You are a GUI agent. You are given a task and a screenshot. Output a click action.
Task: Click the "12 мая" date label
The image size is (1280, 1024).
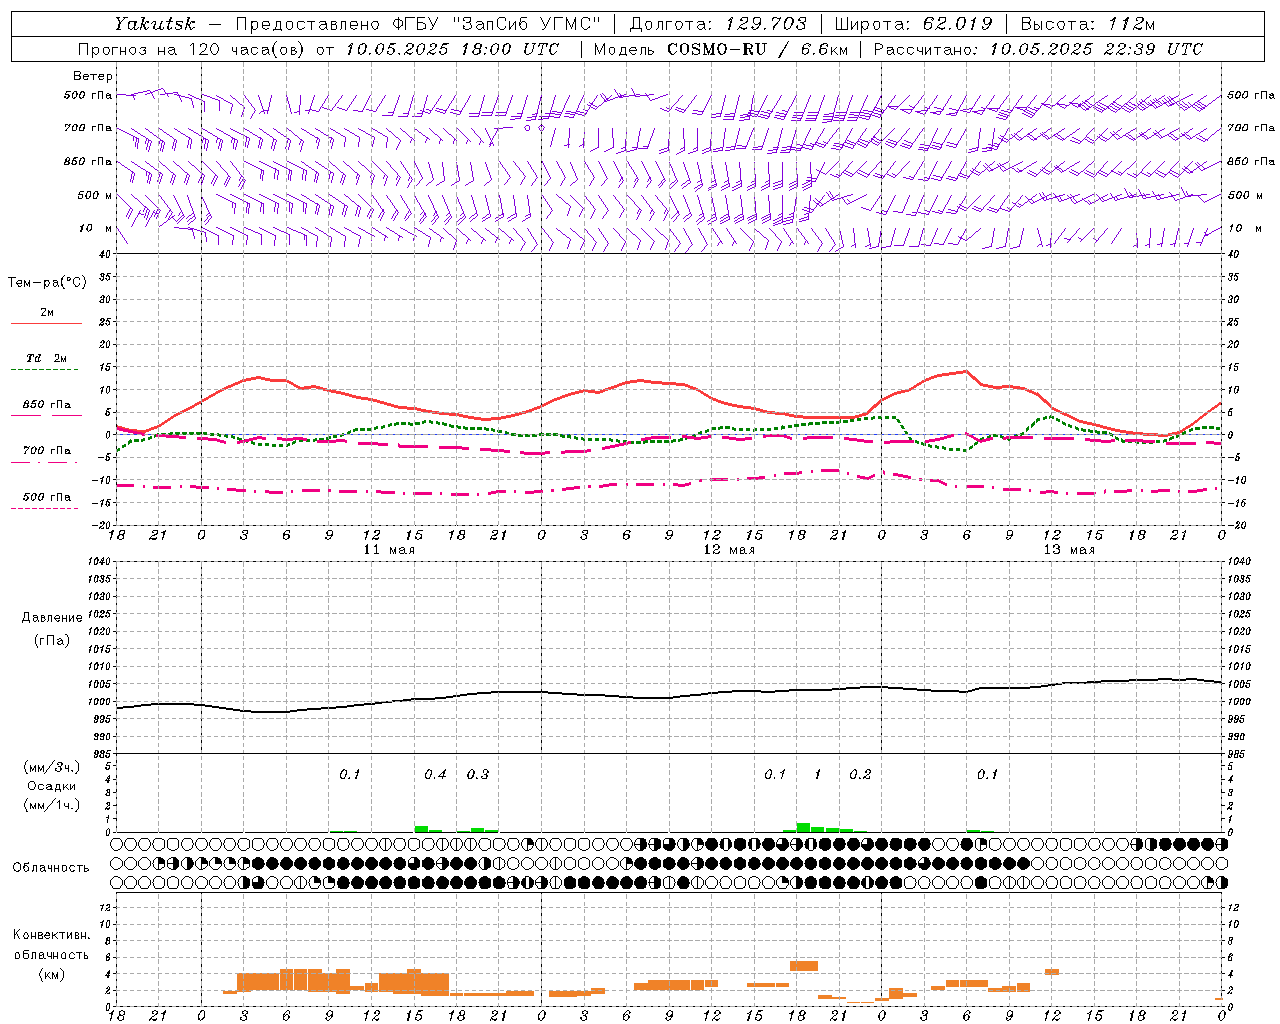tap(729, 550)
